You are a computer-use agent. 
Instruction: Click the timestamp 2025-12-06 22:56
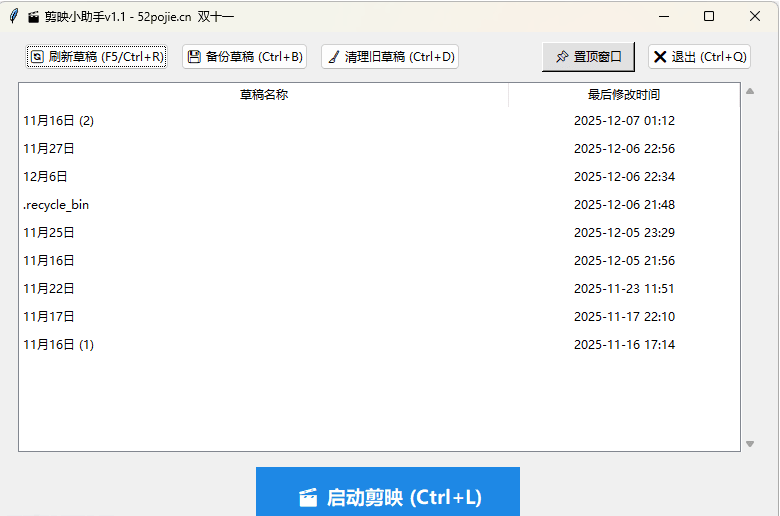click(624, 149)
